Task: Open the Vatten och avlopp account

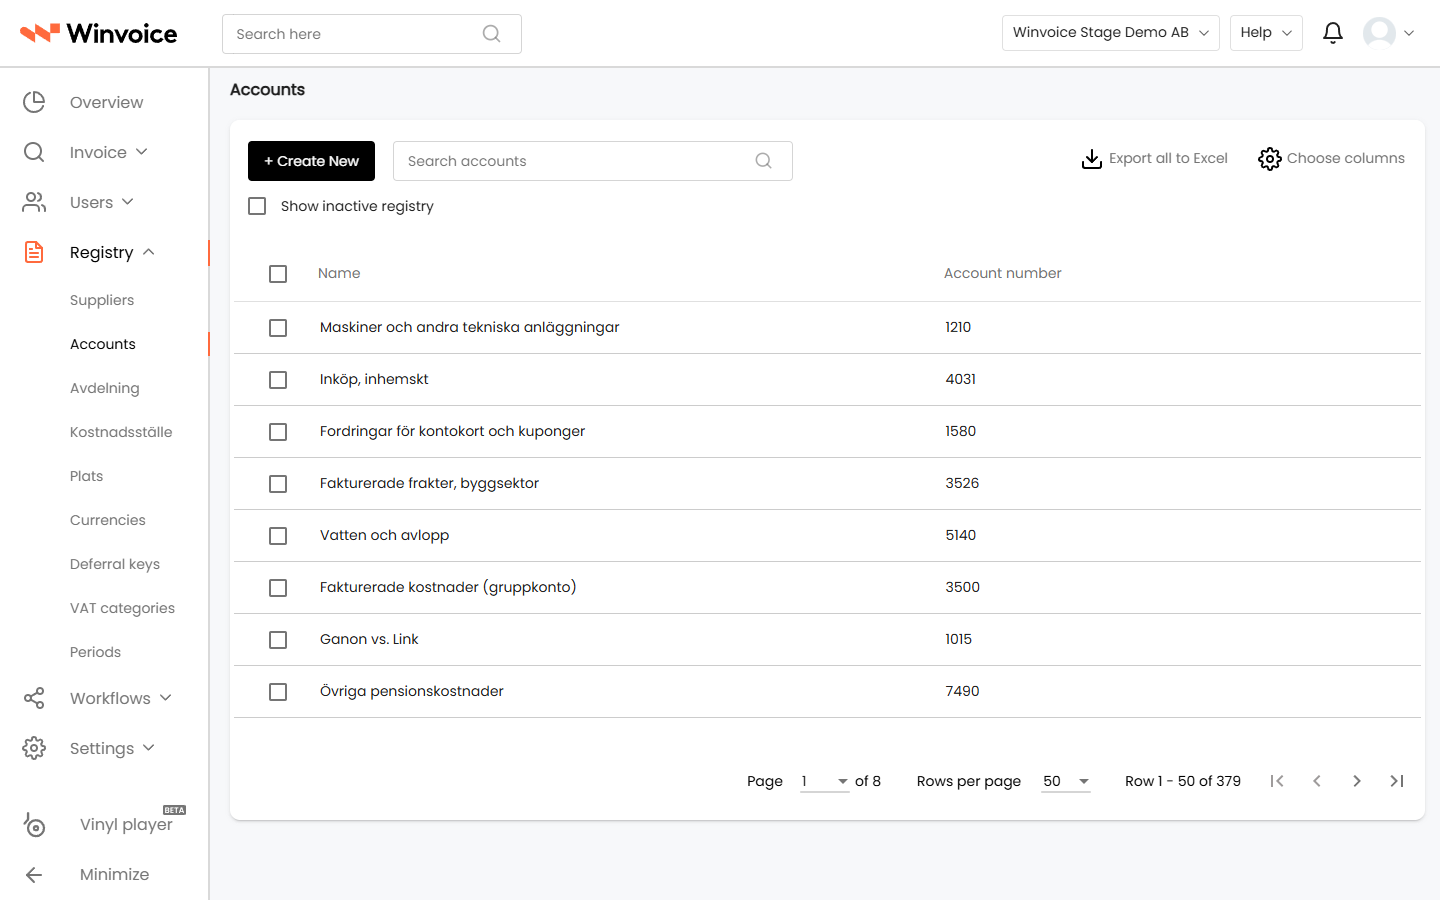Action: [x=384, y=535]
